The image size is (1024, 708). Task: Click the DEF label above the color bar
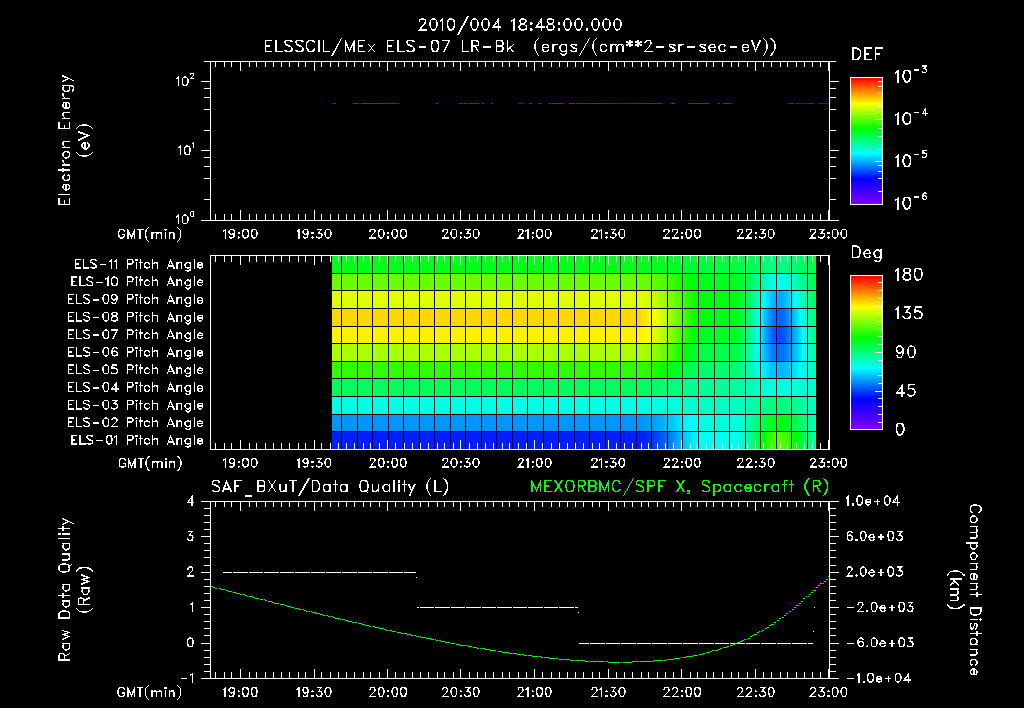pos(867,55)
